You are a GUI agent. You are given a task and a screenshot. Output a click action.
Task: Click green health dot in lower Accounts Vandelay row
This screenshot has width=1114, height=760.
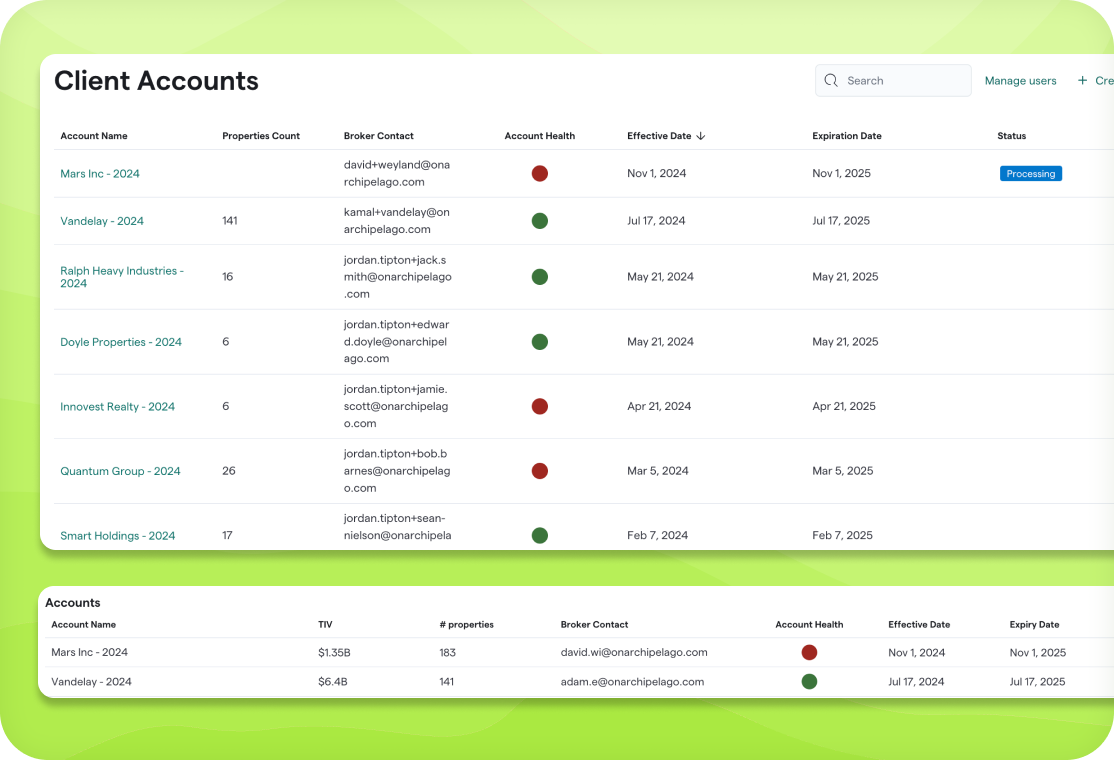(x=809, y=682)
